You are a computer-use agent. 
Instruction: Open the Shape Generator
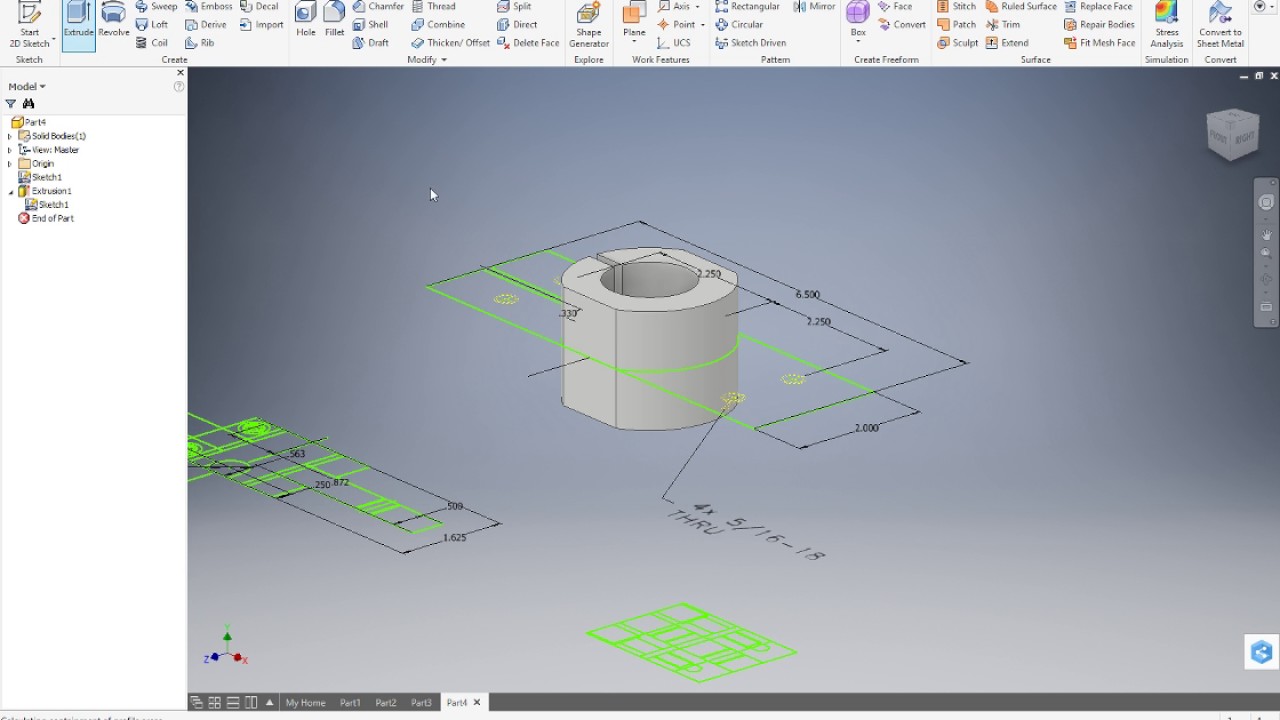click(589, 25)
